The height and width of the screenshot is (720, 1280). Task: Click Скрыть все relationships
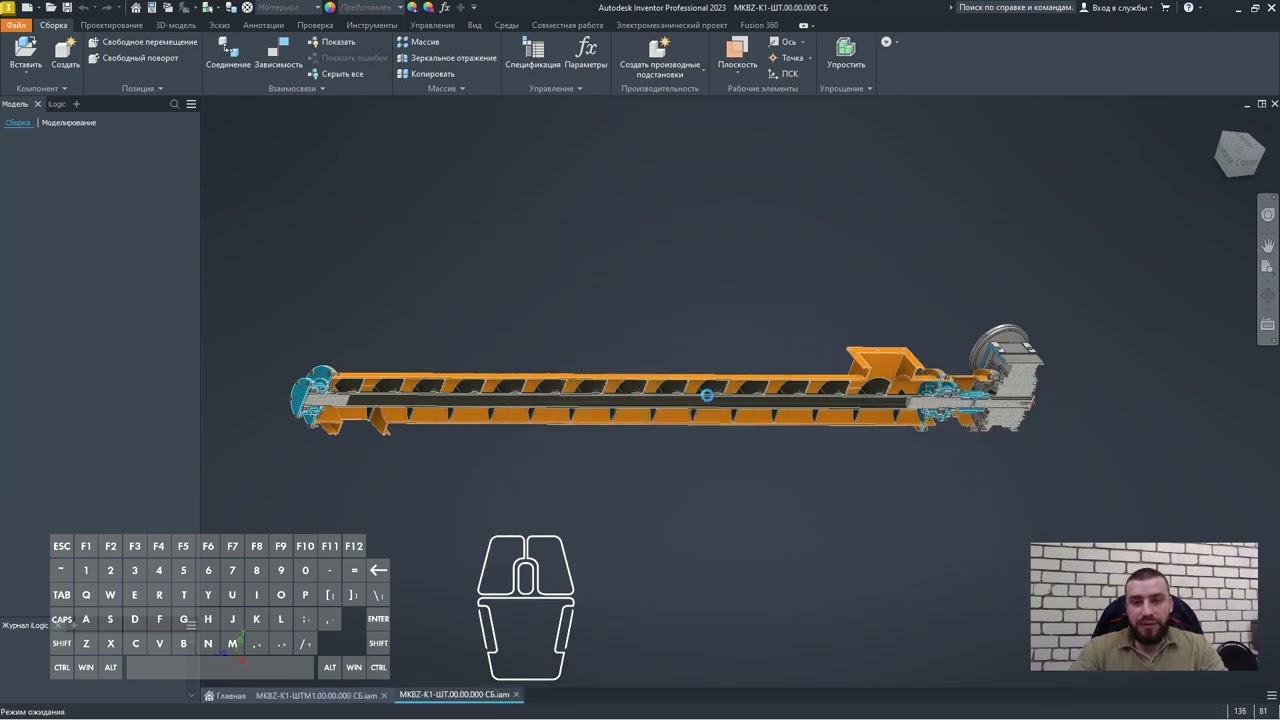click(x=335, y=74)
